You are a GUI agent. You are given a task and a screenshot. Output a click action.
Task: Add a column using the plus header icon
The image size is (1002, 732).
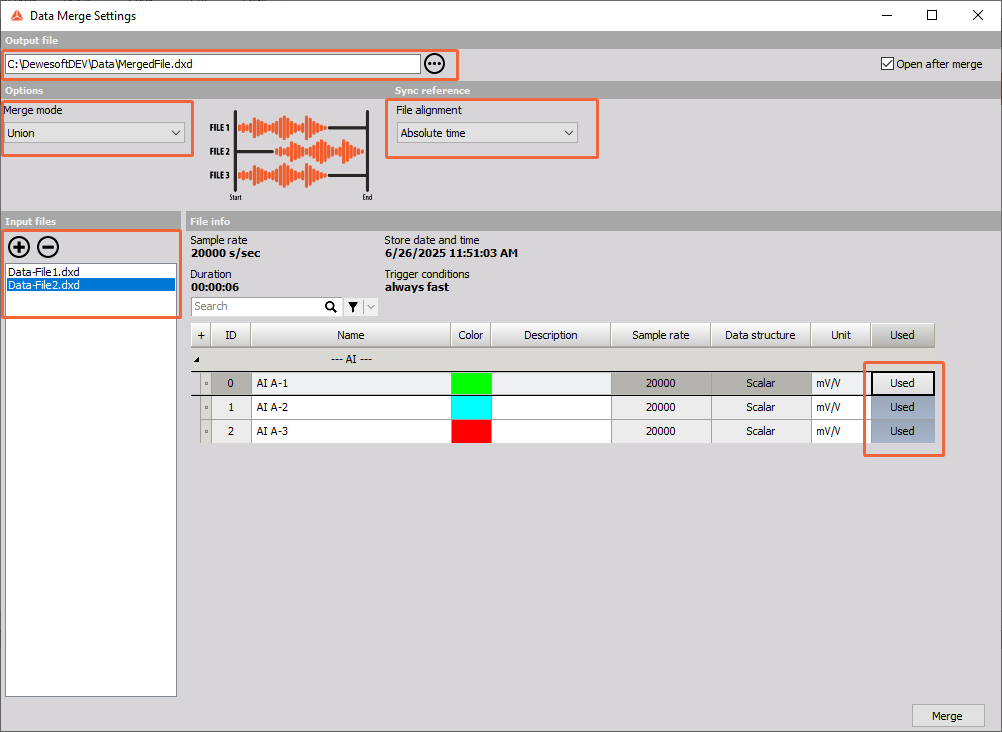point(200,334)
